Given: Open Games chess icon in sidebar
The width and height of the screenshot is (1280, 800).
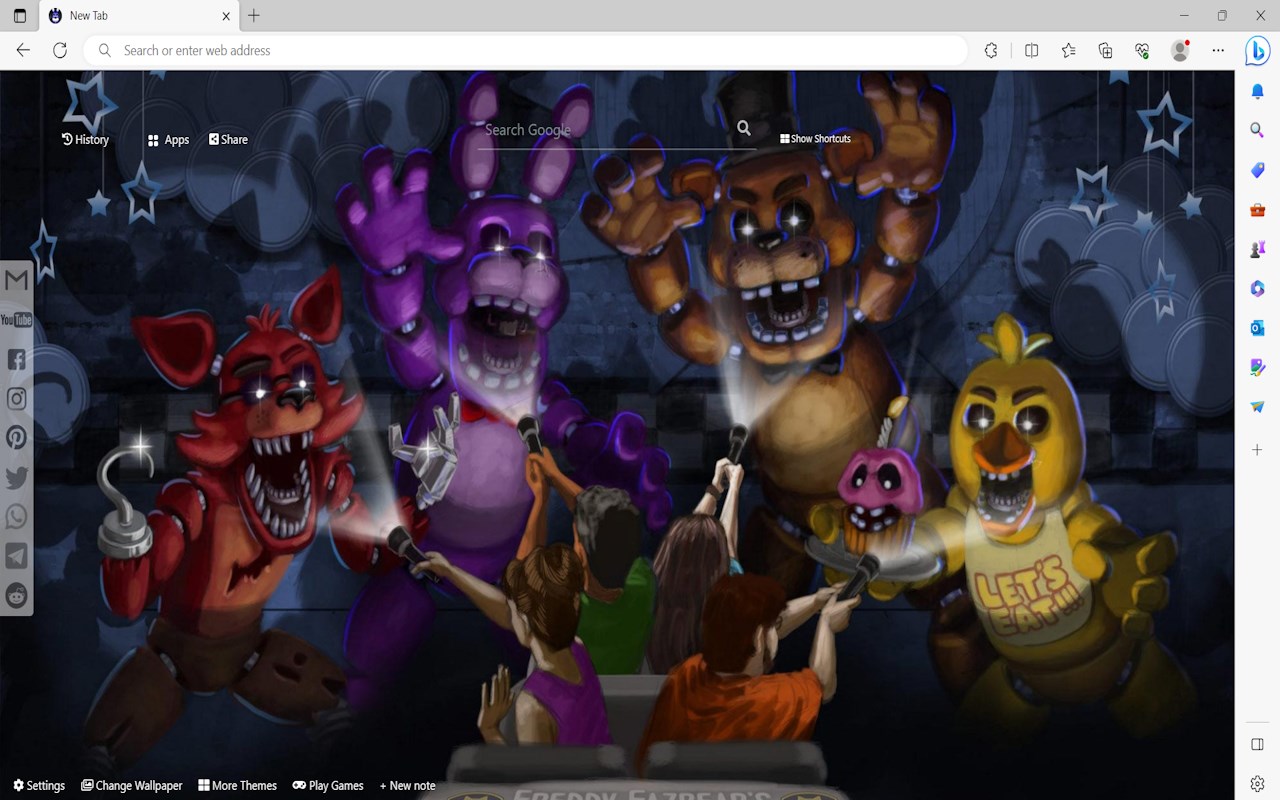Looking at the screenshot, I should coord(1258,249).
